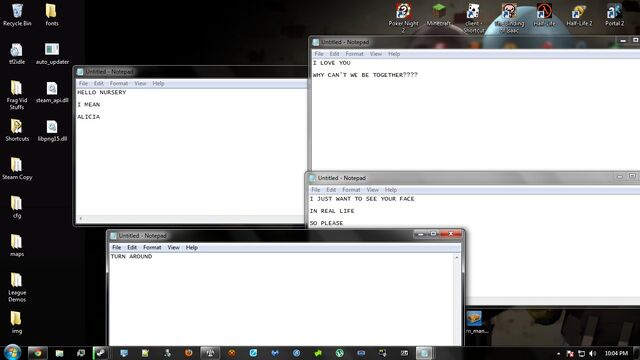This screenshot has width=640, height=360.
Task: Open Windows Explorer folder taskbar icon
Action: click(x=60, y=353)
